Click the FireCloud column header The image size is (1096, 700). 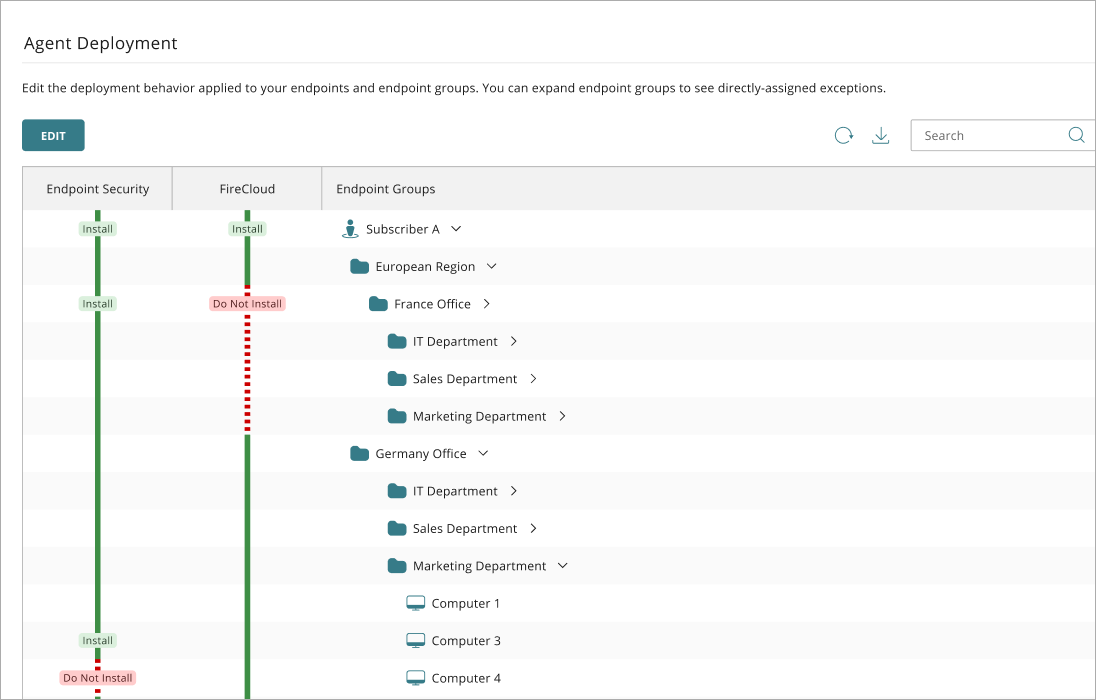[246, 188]
